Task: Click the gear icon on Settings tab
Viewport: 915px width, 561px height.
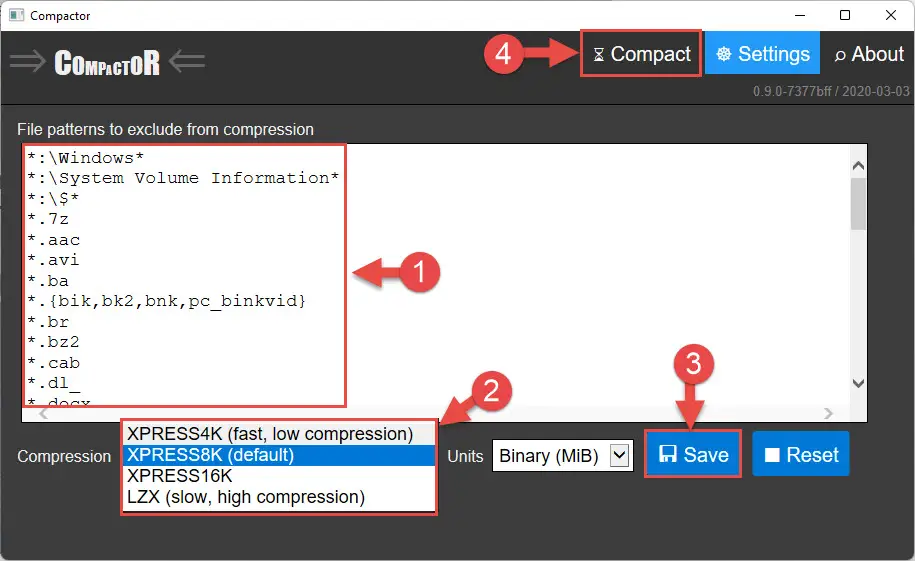Action: coord(724,54)
